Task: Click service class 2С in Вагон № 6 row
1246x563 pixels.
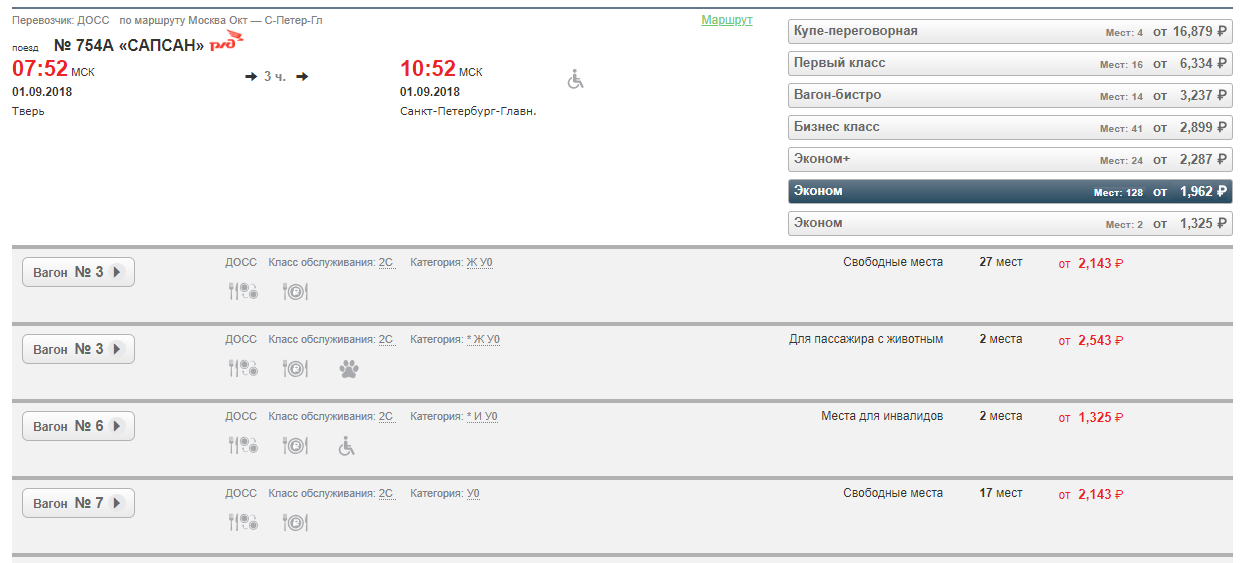Action: point(386,417)
